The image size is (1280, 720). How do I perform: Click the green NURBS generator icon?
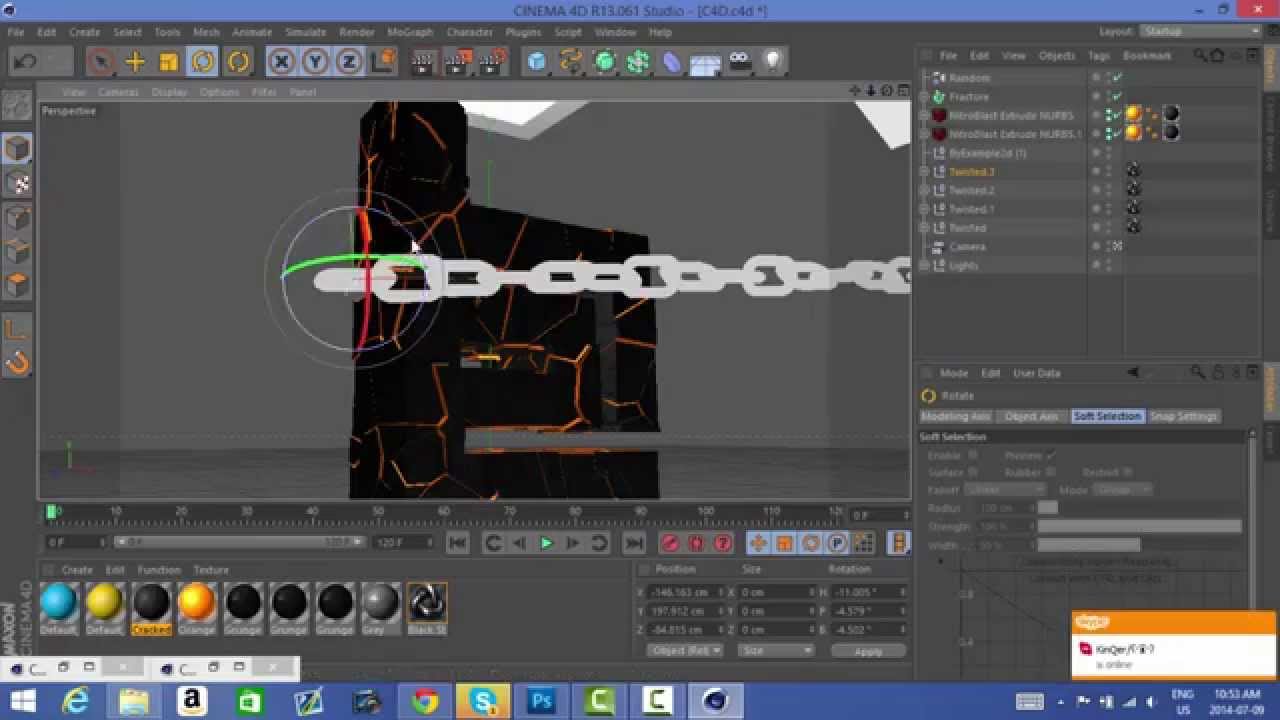(x=605, y=62)
